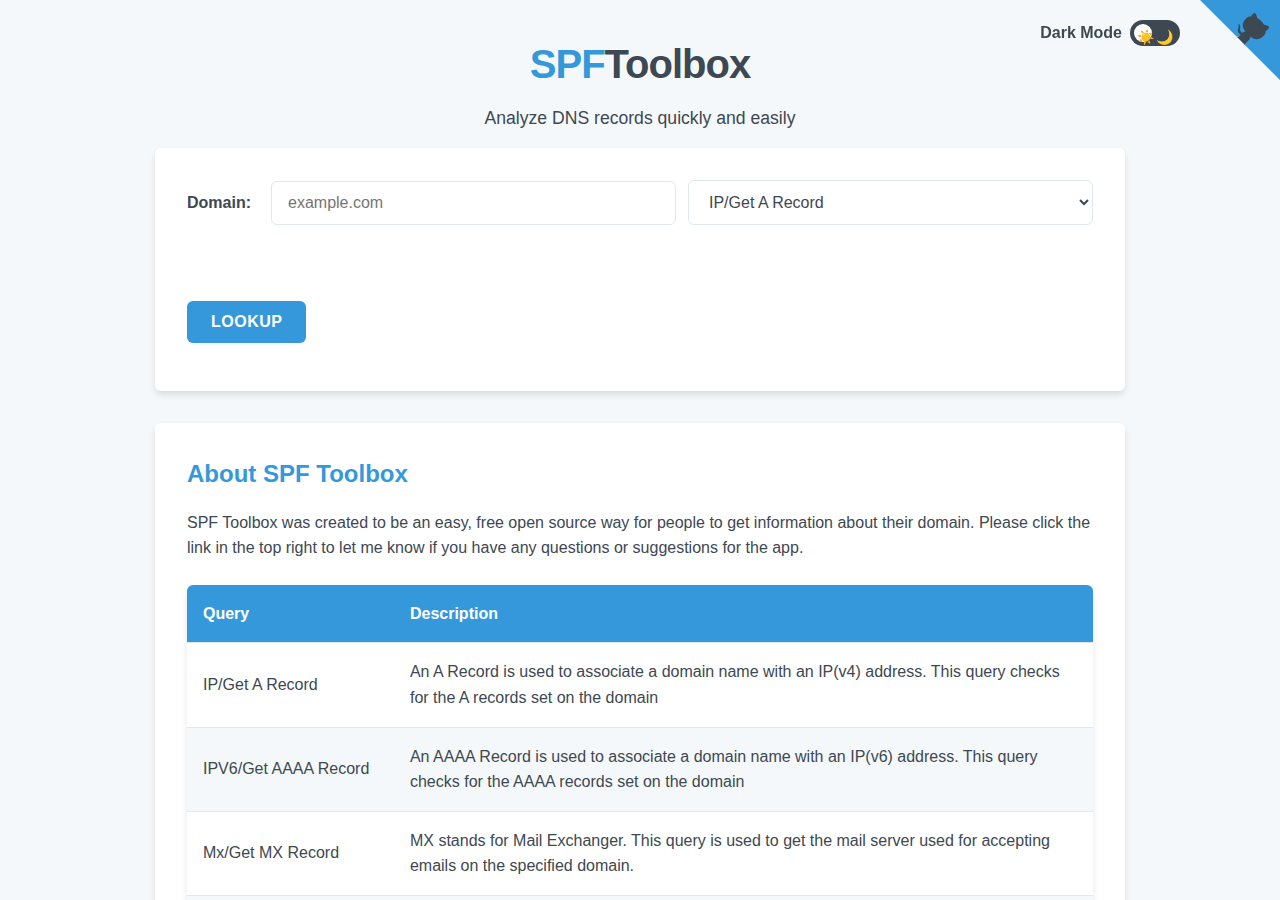Click the 'About SPF Toolbox' heading
Viewport: 1280px width, 900px height.
point(297,474)
